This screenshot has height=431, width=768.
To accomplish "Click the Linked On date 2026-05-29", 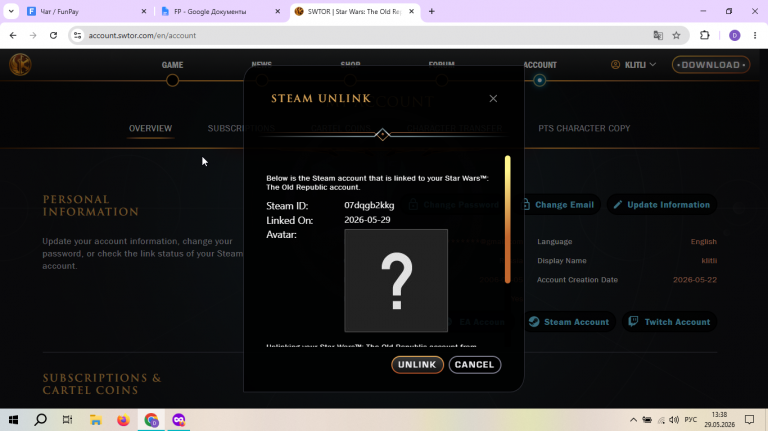I will pyautogui.click(x=367, y=220).
